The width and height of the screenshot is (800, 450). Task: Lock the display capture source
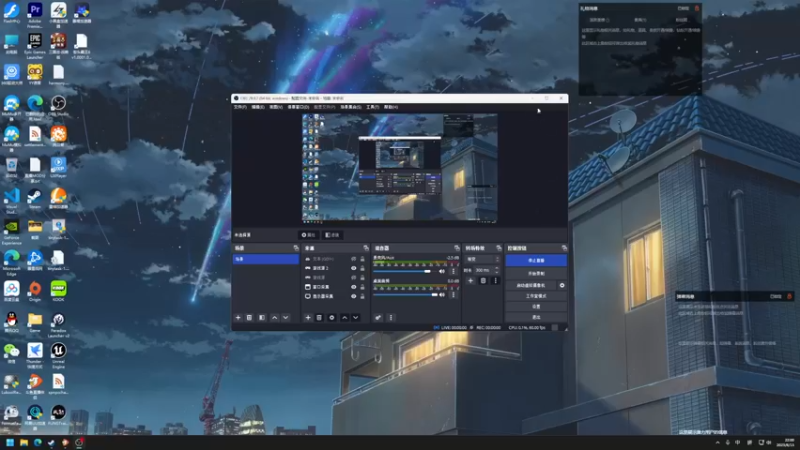362,296
